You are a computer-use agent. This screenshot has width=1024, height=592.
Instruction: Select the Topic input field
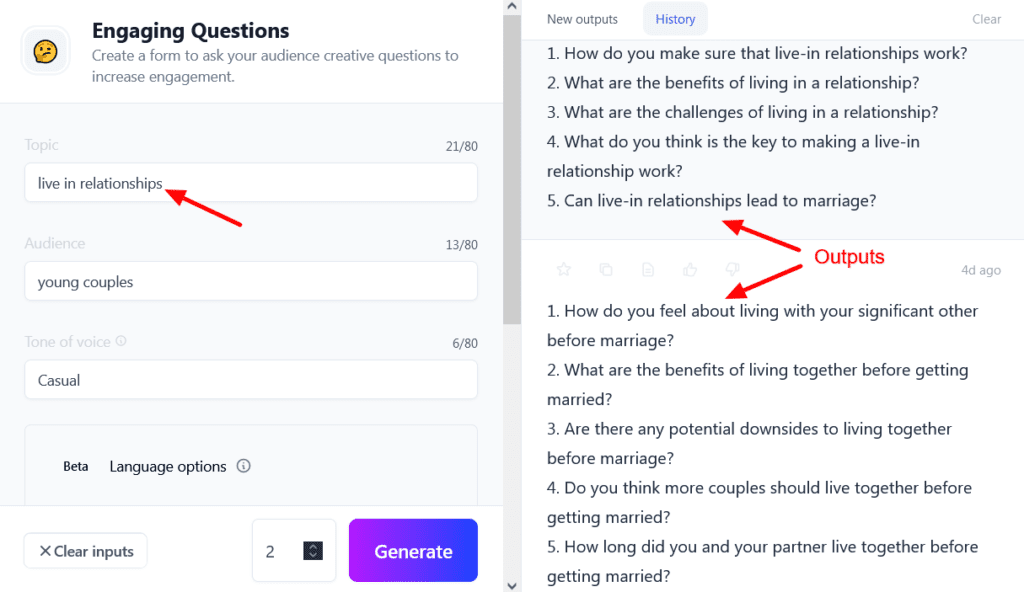click(251, 183)
